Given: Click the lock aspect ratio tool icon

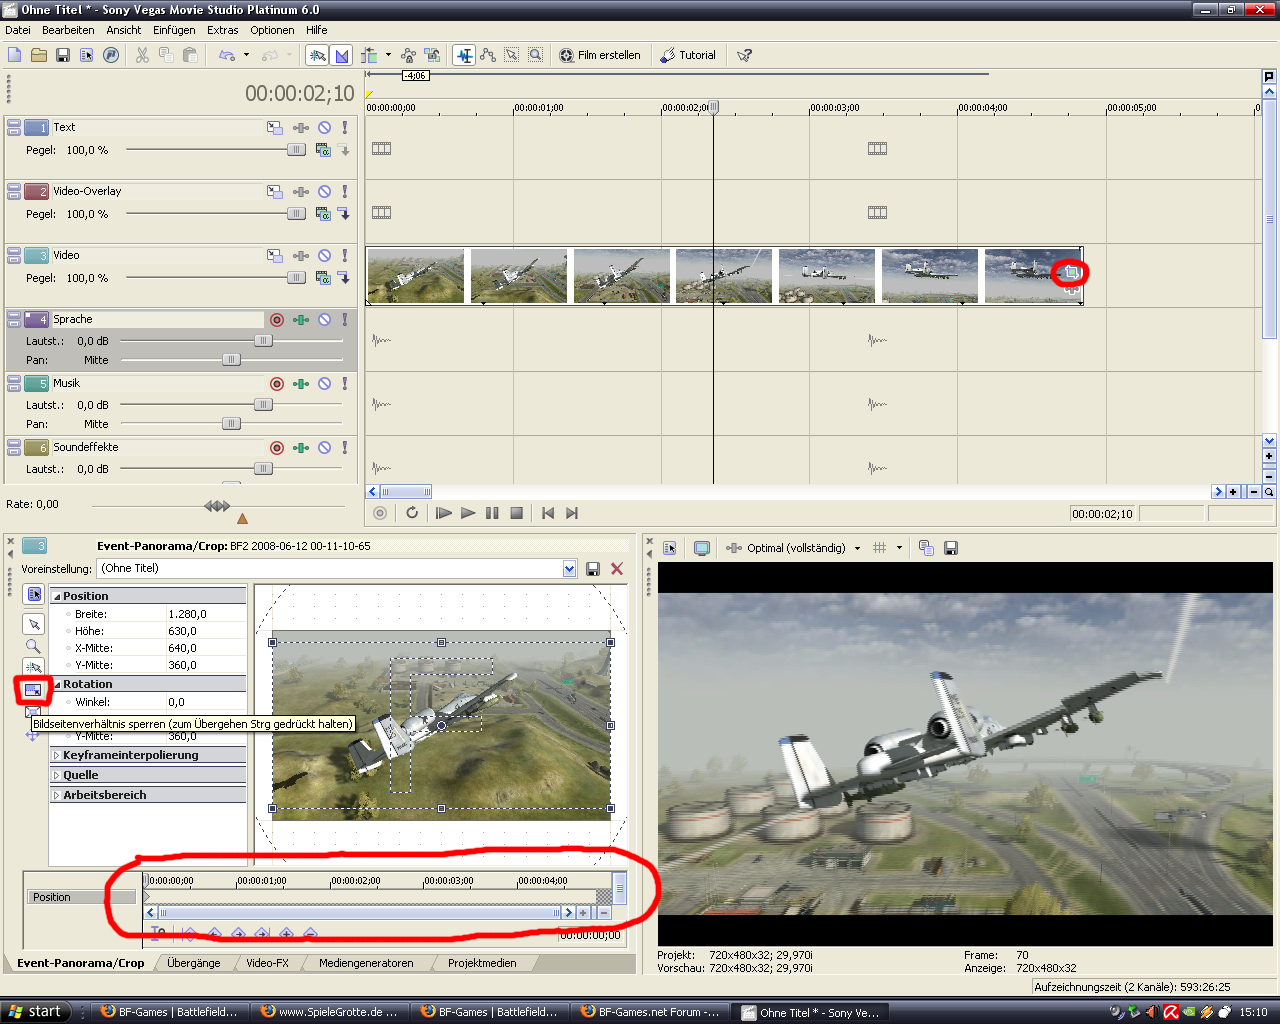Looking at the screenshot, I should pyautogui.click(x=33, y=690).
